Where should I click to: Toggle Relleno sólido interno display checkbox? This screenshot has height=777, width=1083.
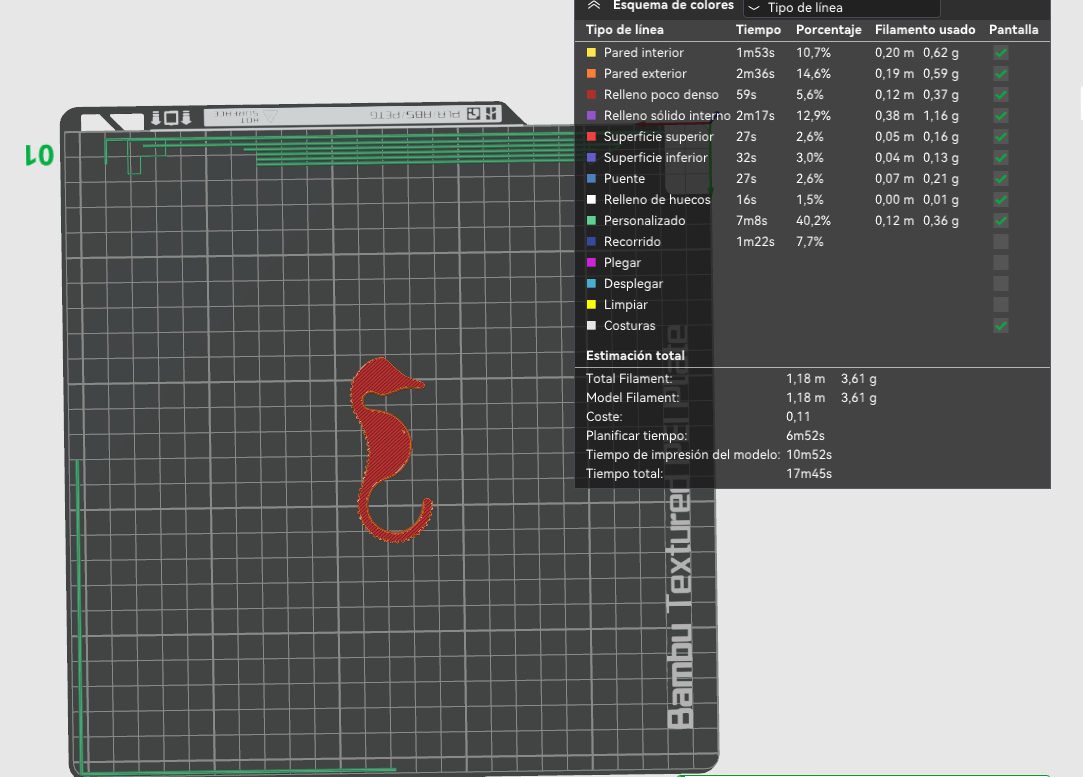coord(1000,116)
